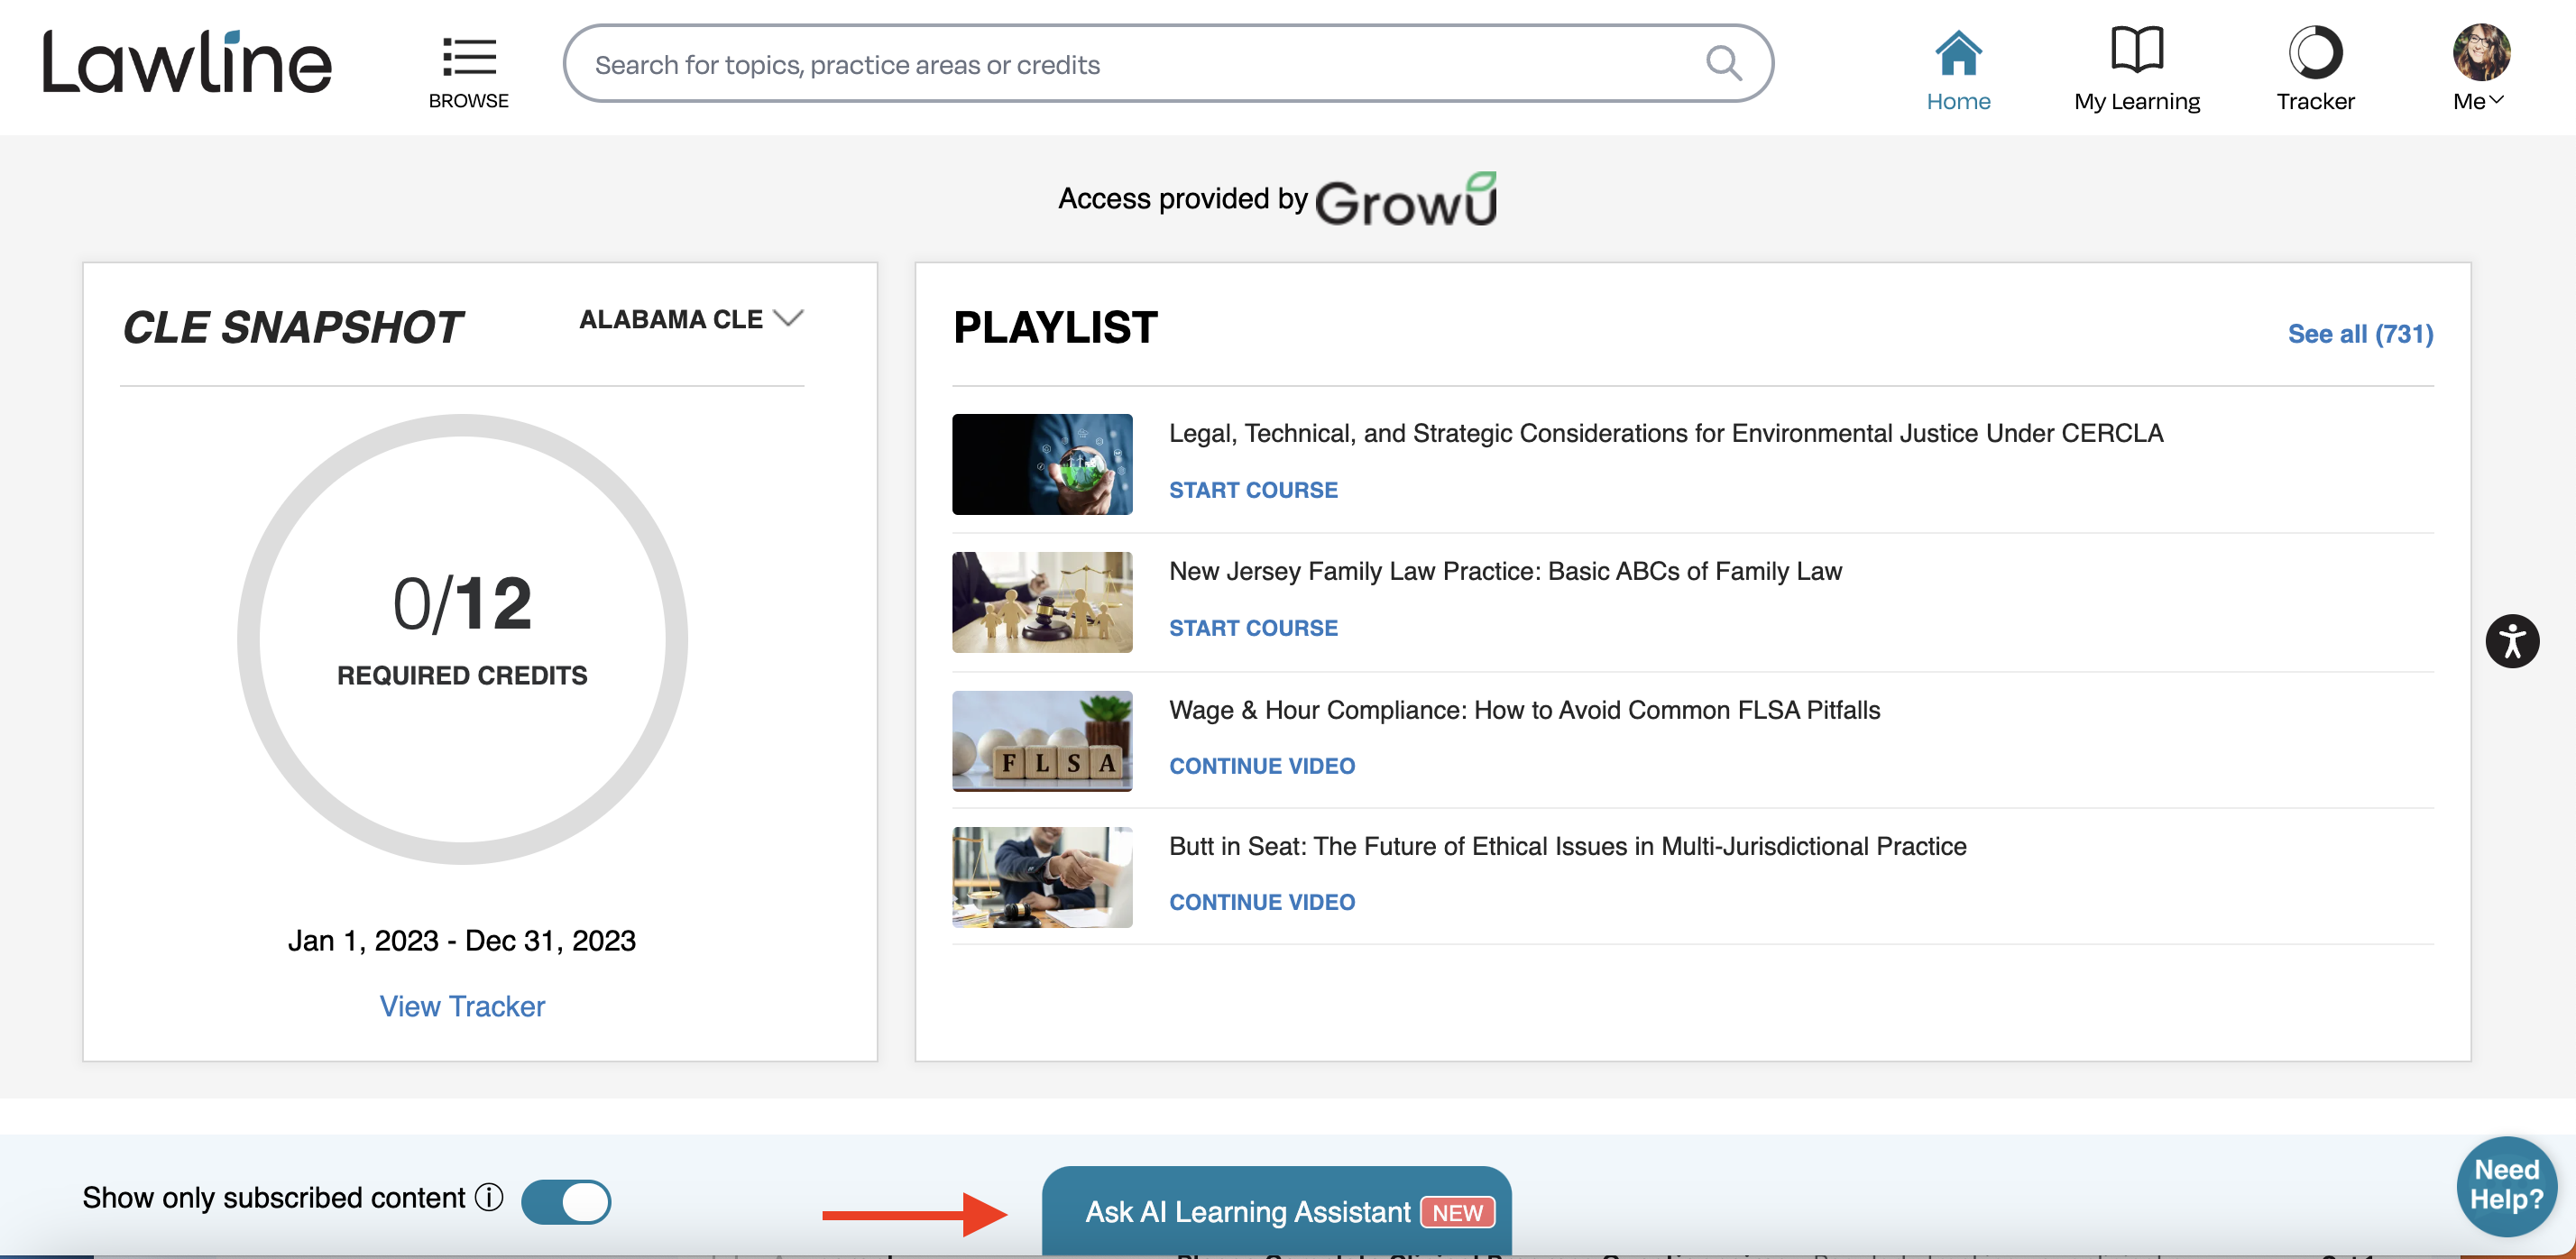Click the subscribed content info icon

click(x=489, y=1197)
